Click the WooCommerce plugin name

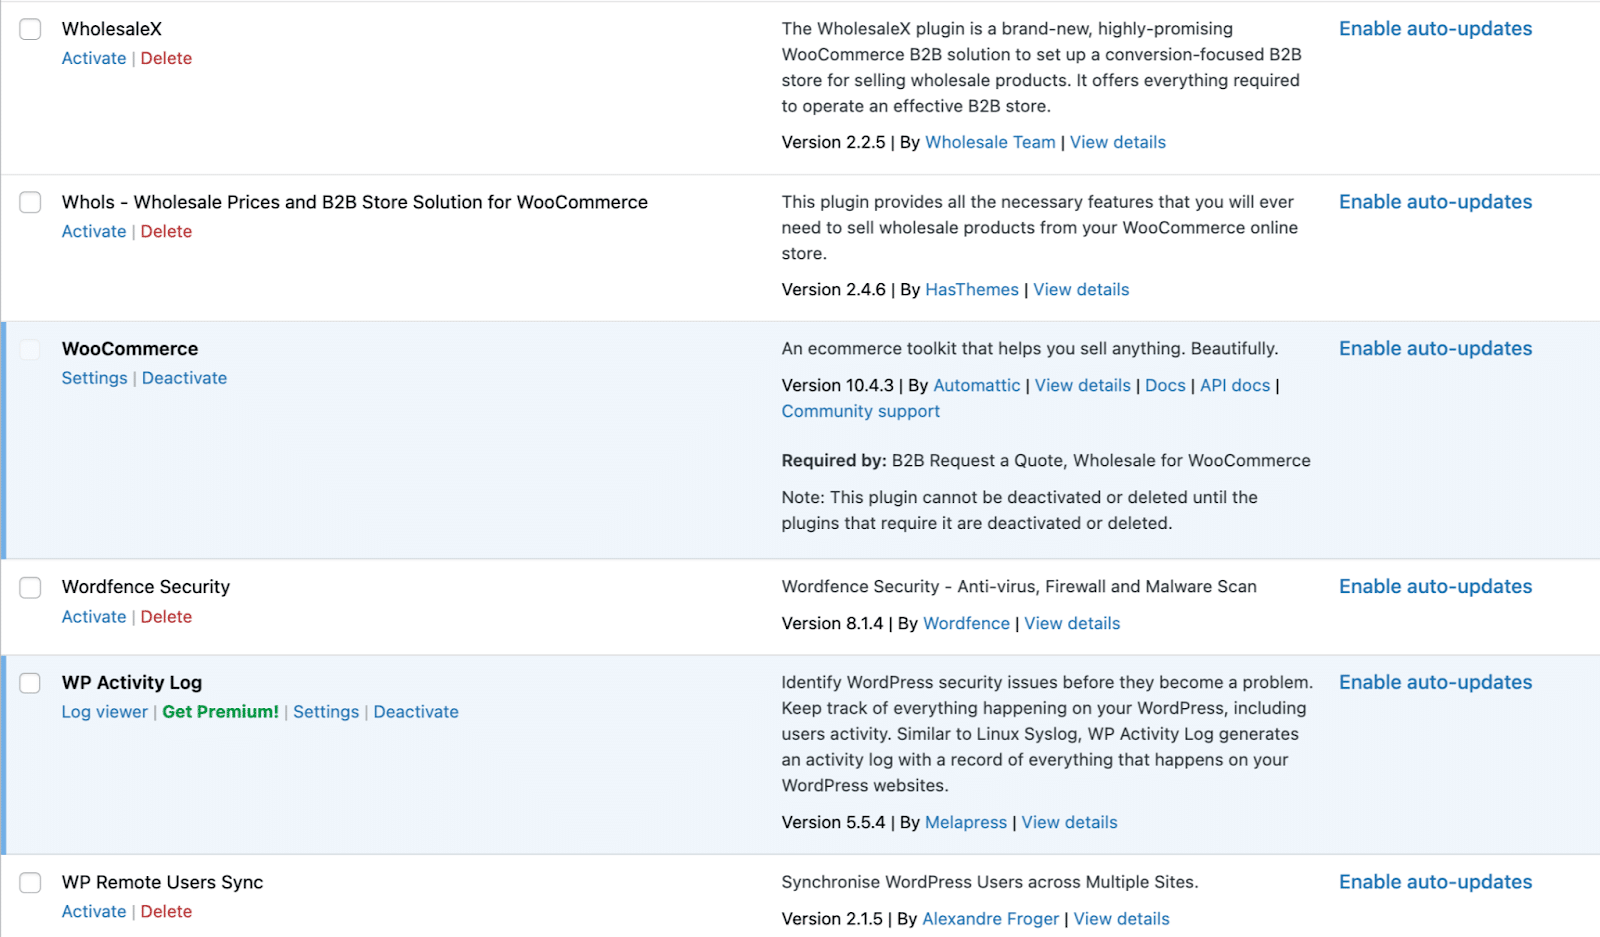pos(130,349)
